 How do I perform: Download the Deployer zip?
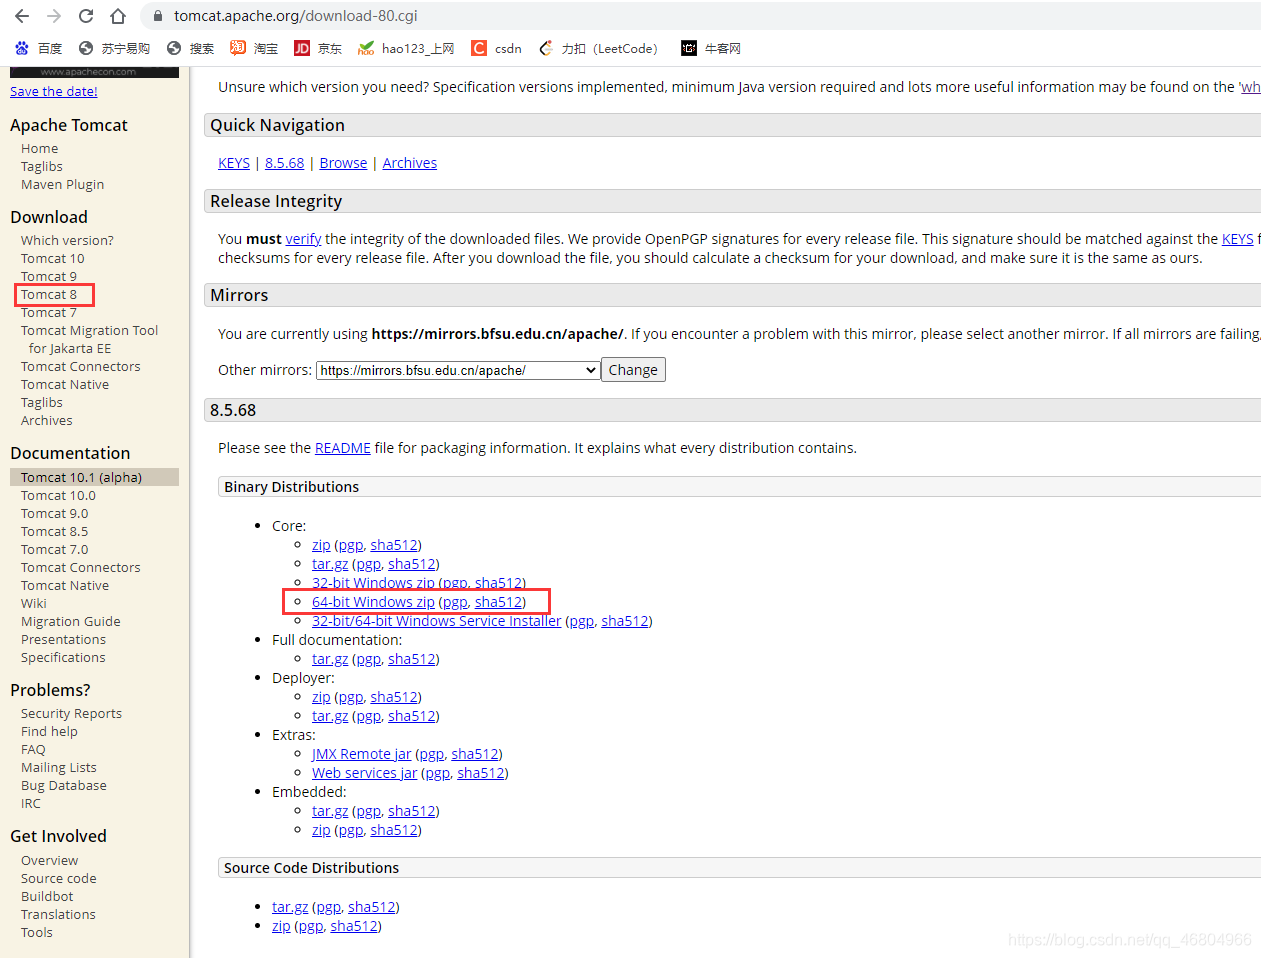point(321,697)
